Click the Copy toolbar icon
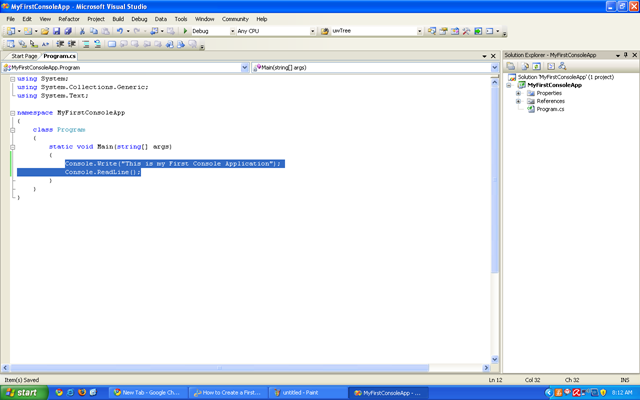Image resolution: width=640 pixels, height=400 pixels. 94,31
